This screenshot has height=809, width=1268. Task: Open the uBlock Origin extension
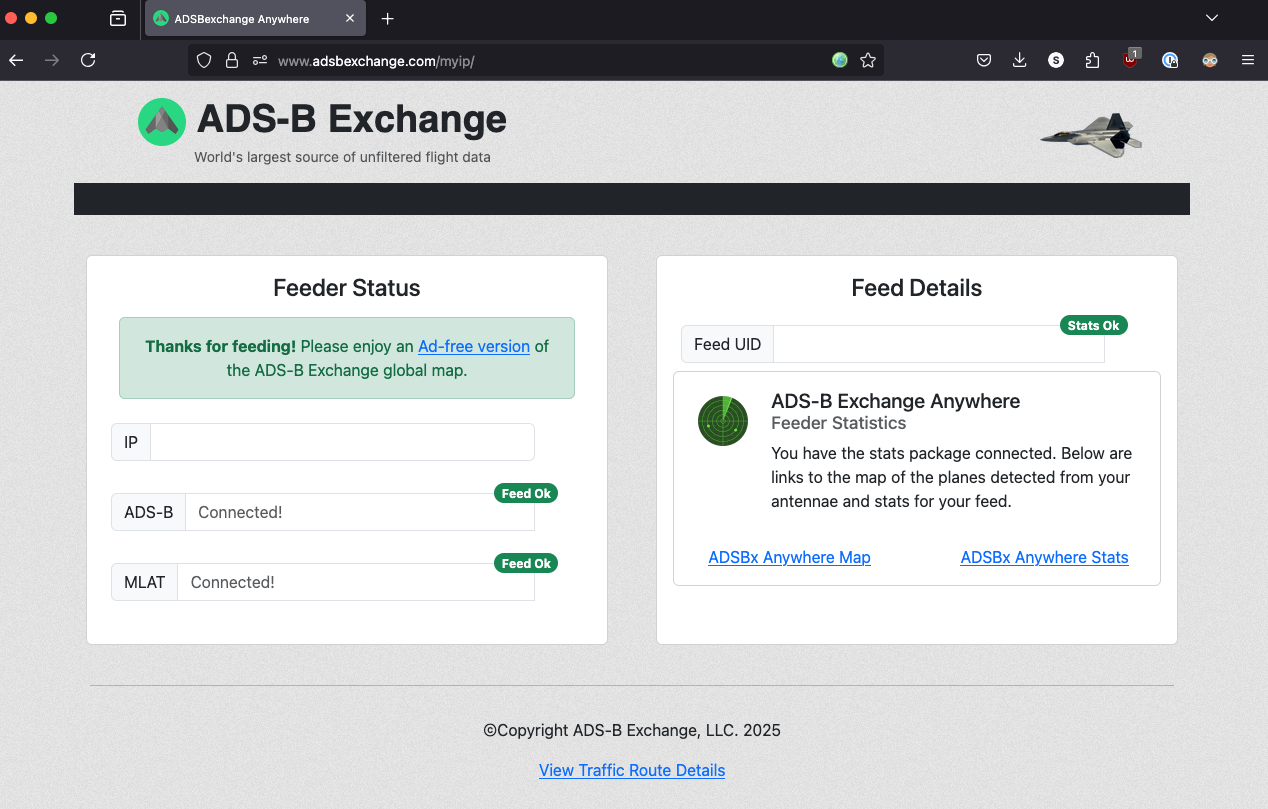[x=1130, y=60]
